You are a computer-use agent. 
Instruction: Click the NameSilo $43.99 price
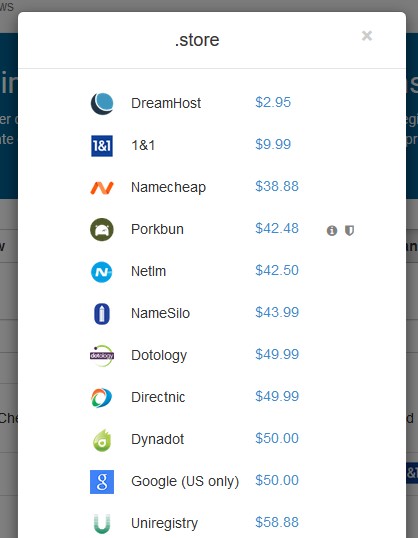tap(277, 312)
